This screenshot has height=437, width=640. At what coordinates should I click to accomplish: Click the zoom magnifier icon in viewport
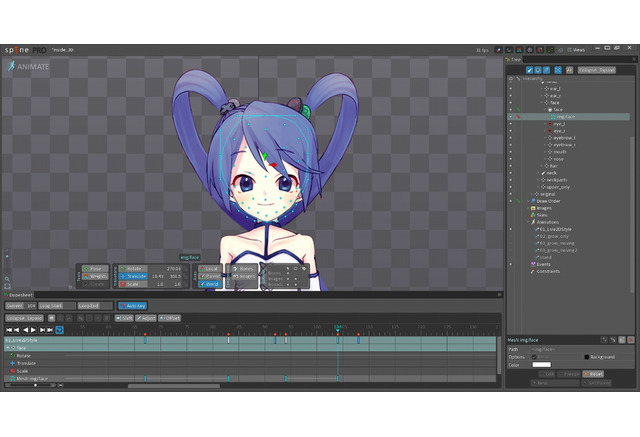tap(7, 280)
